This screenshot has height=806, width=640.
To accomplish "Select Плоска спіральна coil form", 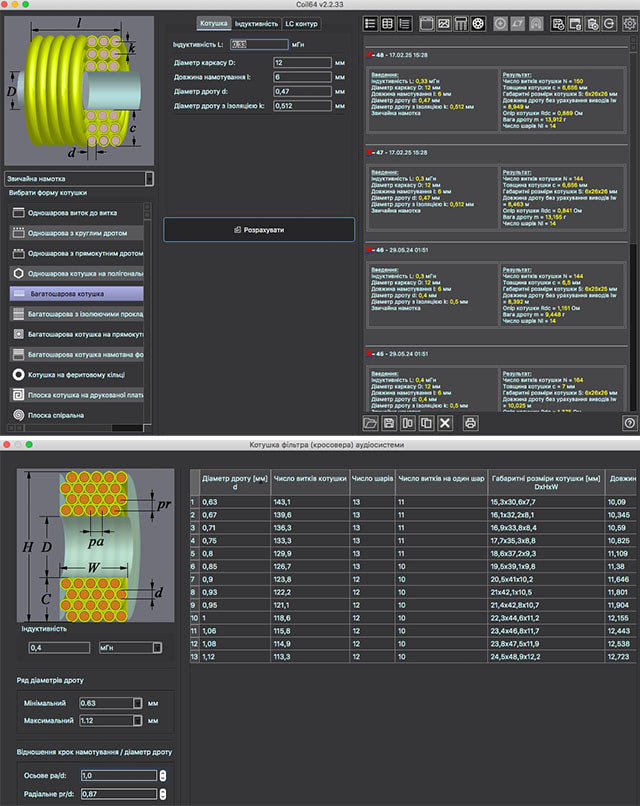I will [x=77, y=415].
